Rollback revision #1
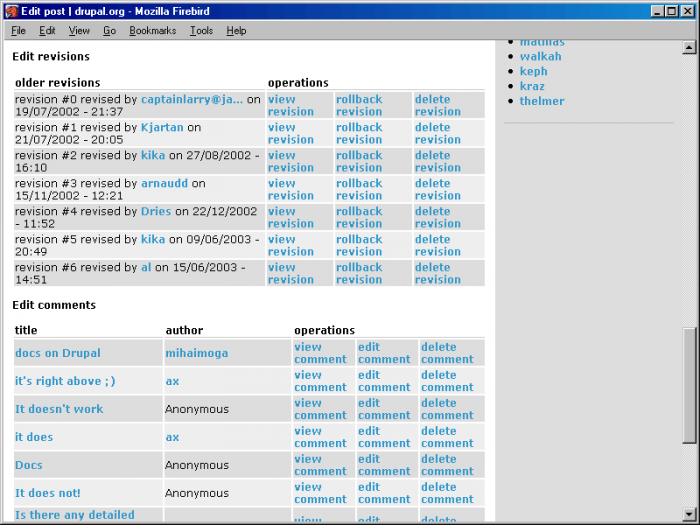 (x=359, y=133)
